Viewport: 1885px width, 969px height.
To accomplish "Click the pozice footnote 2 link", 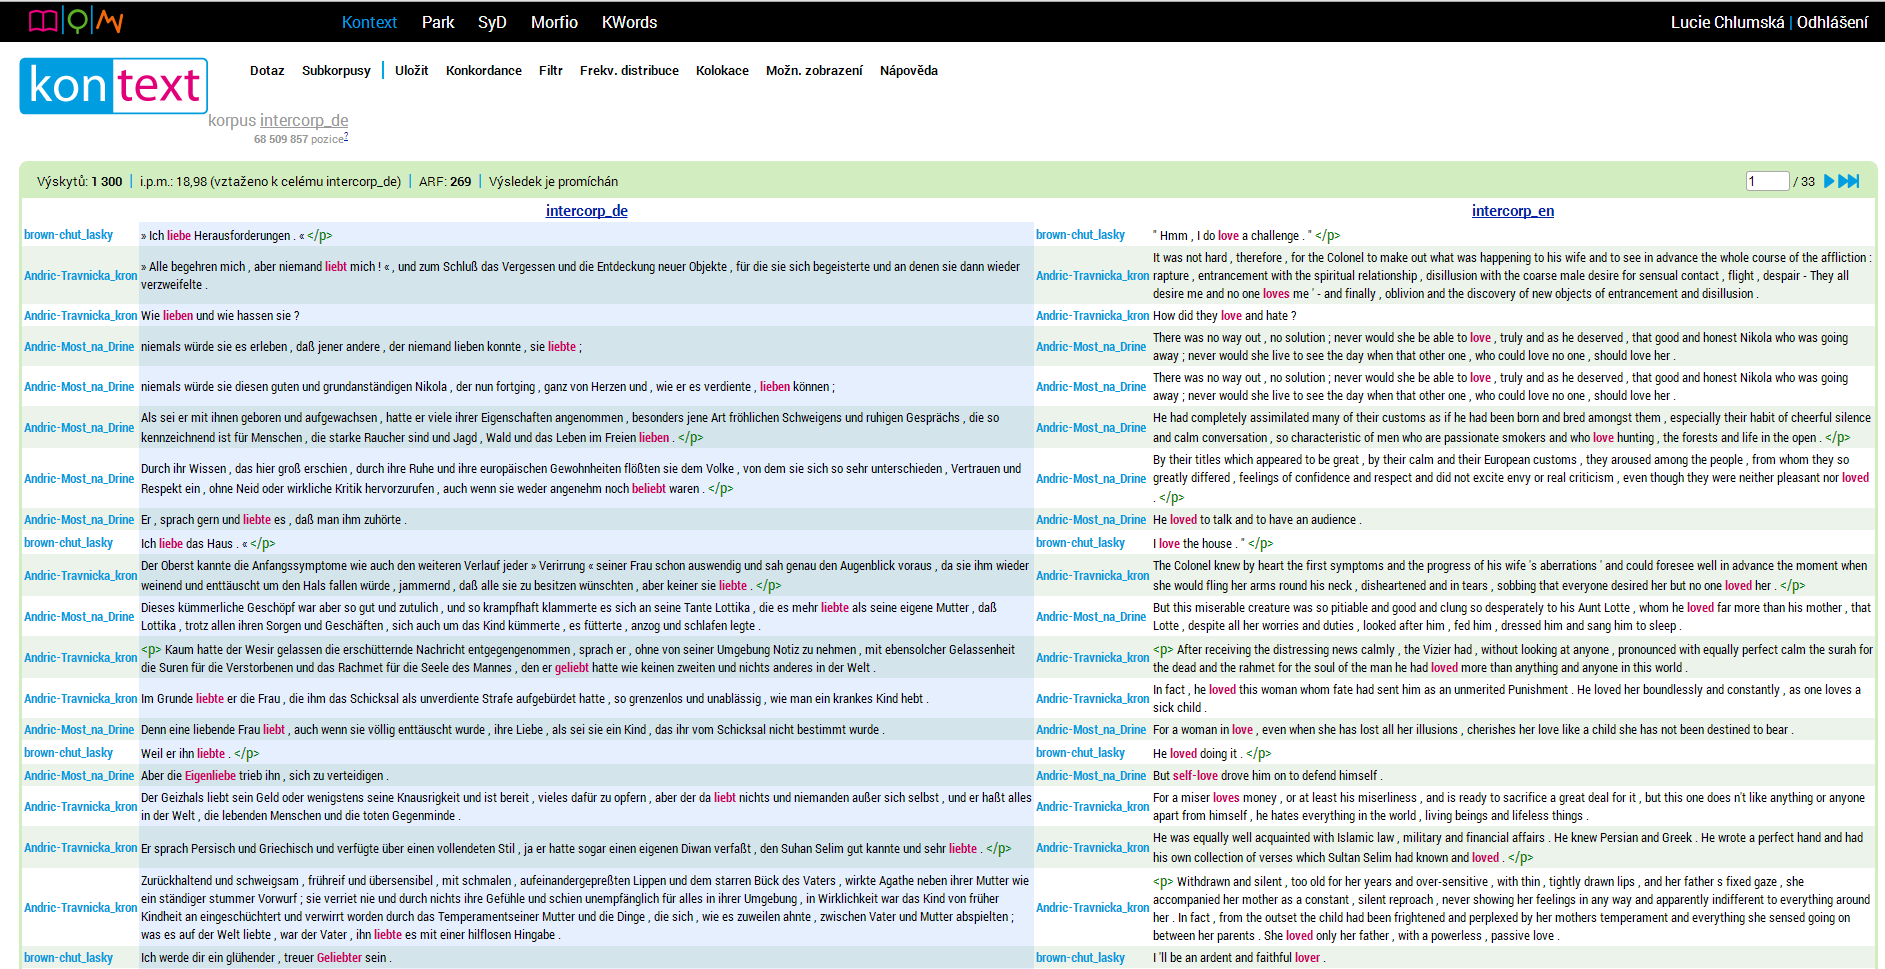I will 346,138.
